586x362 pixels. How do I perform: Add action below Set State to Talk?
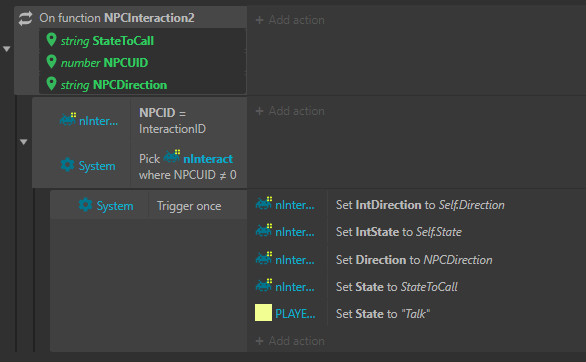coord(290,341)
